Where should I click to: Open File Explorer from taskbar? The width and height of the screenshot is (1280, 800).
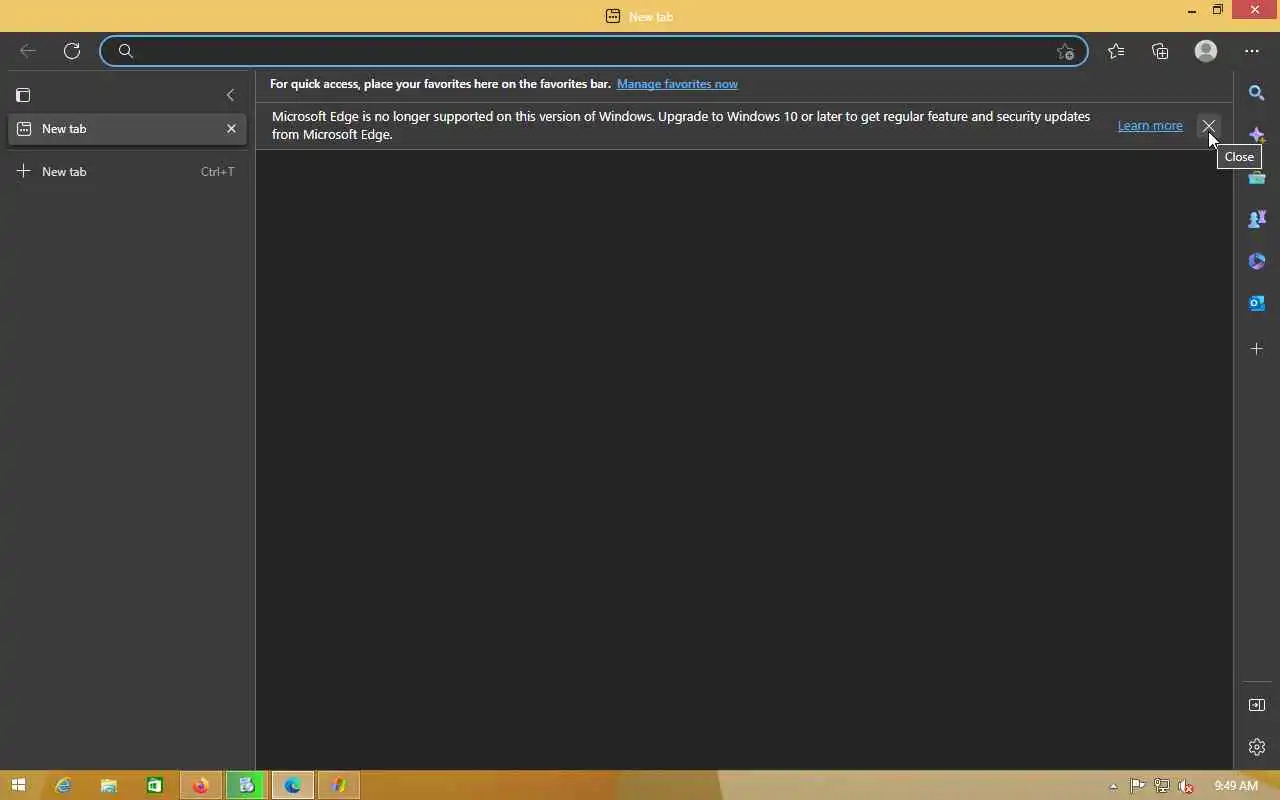click(x=109, y=785)
